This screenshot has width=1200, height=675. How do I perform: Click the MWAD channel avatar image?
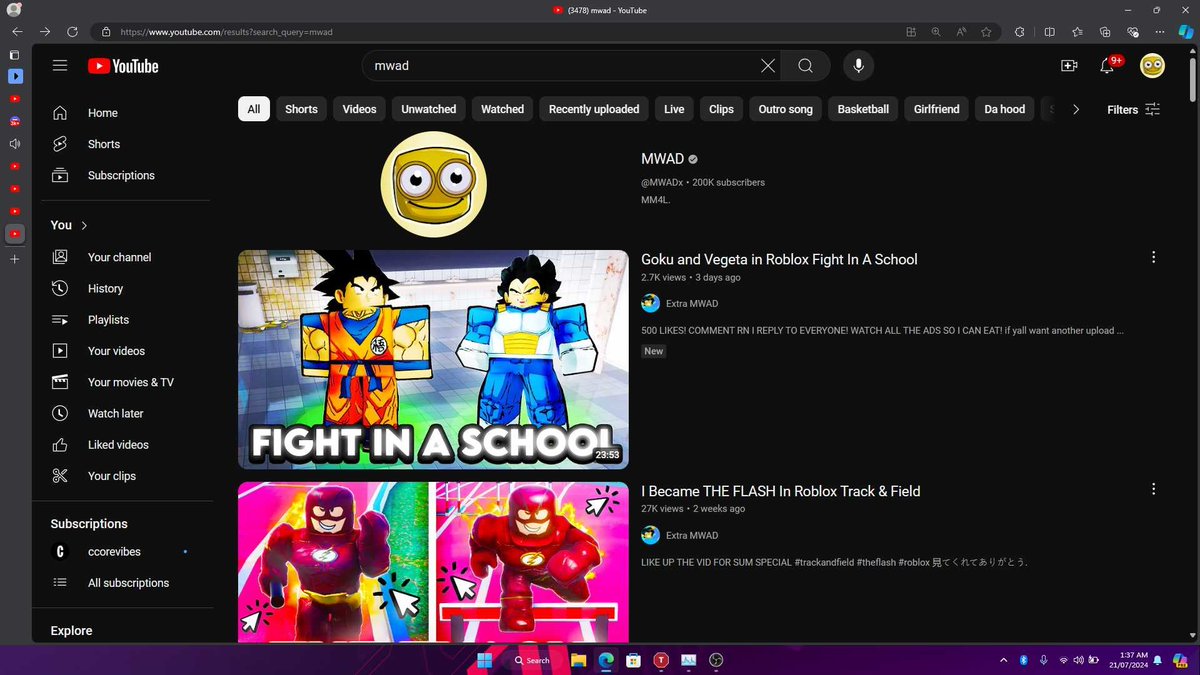pyautogui.click(x=433, y=182)
